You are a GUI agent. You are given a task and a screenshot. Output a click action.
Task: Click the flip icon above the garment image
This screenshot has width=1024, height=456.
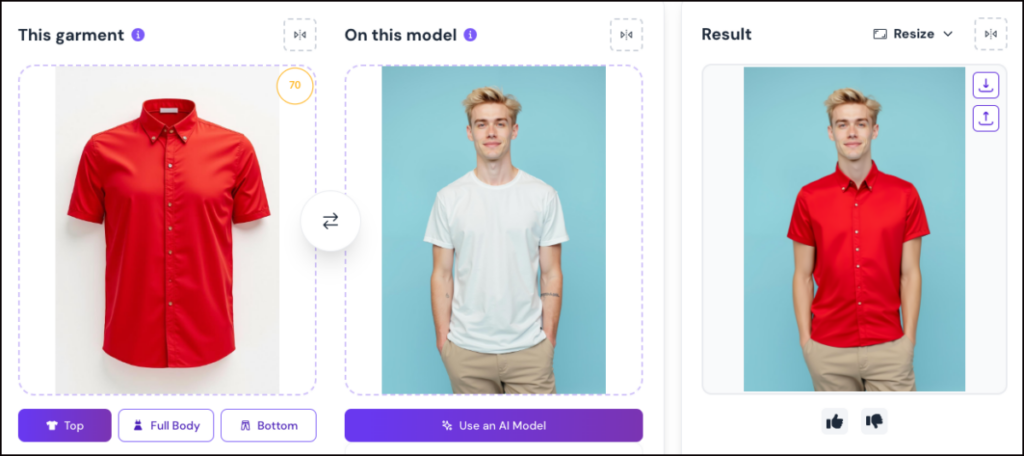[x=299, y=35]
